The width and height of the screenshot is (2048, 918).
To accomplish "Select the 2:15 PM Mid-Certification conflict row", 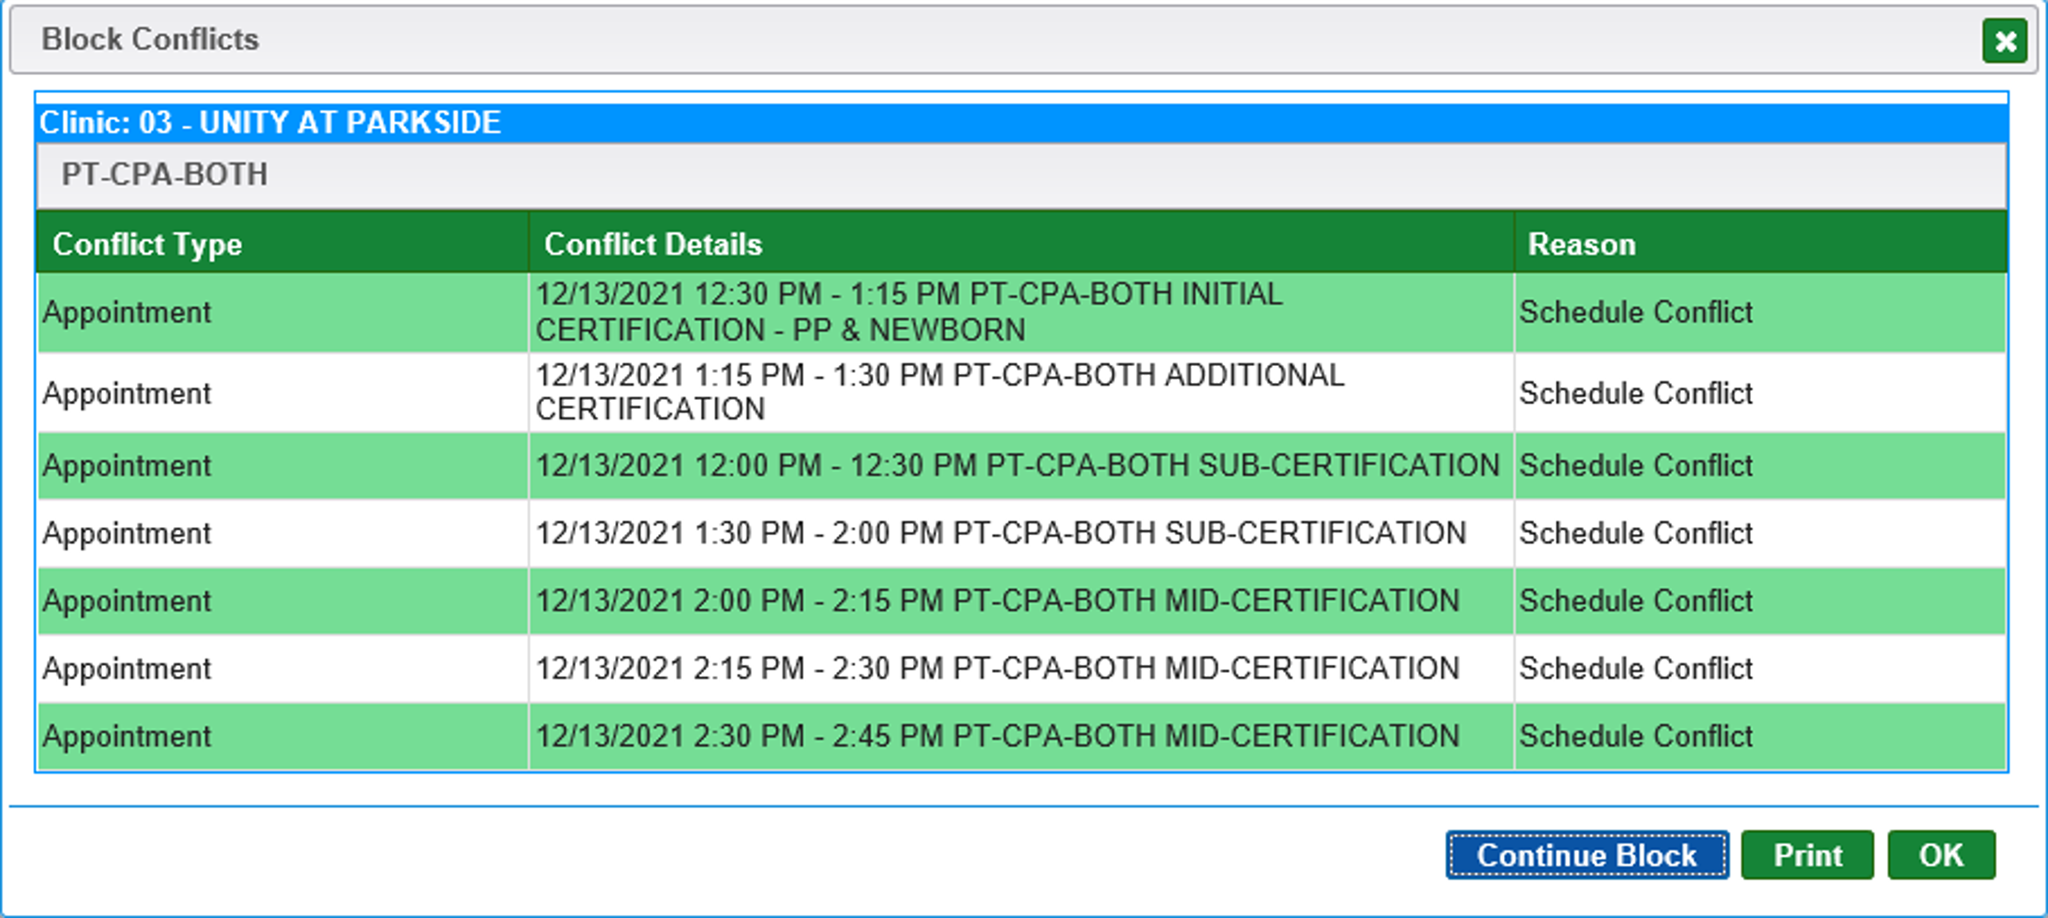I will click(997, 668).
